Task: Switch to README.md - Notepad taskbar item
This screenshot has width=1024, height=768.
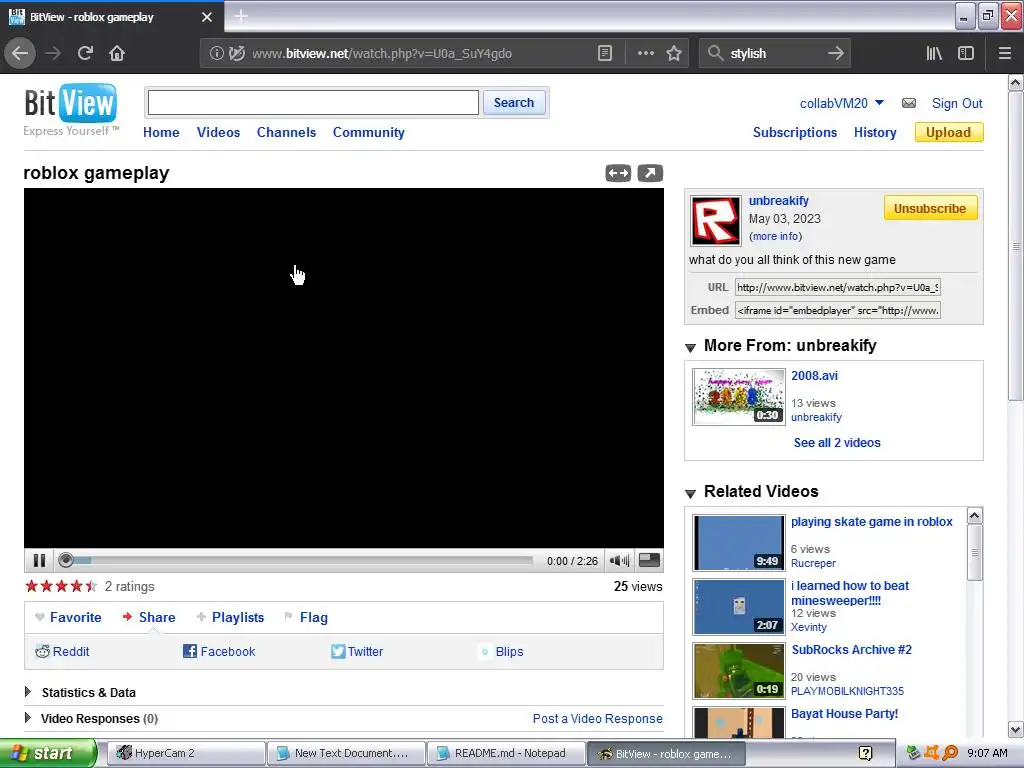Action: click(506, 753)
